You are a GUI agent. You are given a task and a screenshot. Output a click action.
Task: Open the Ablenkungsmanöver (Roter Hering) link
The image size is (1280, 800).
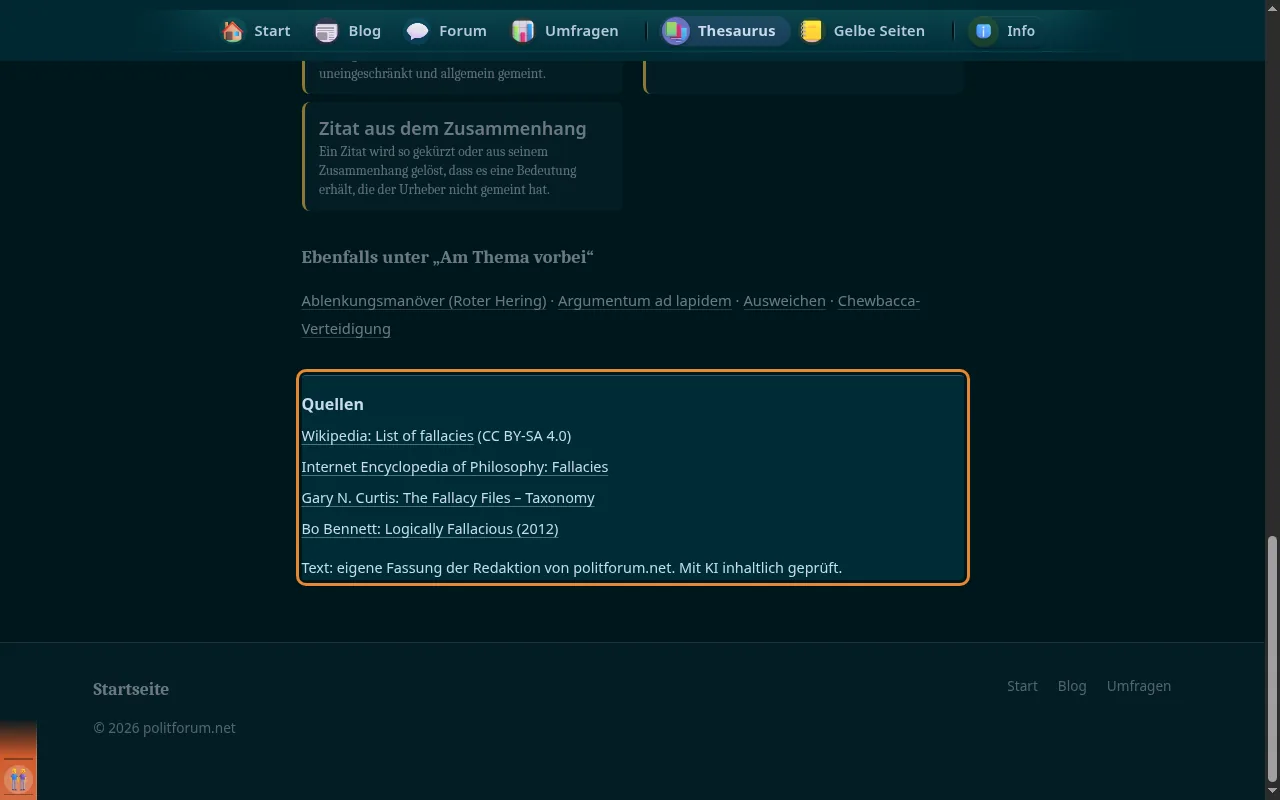pyautogui.click(x=424, y=301)
